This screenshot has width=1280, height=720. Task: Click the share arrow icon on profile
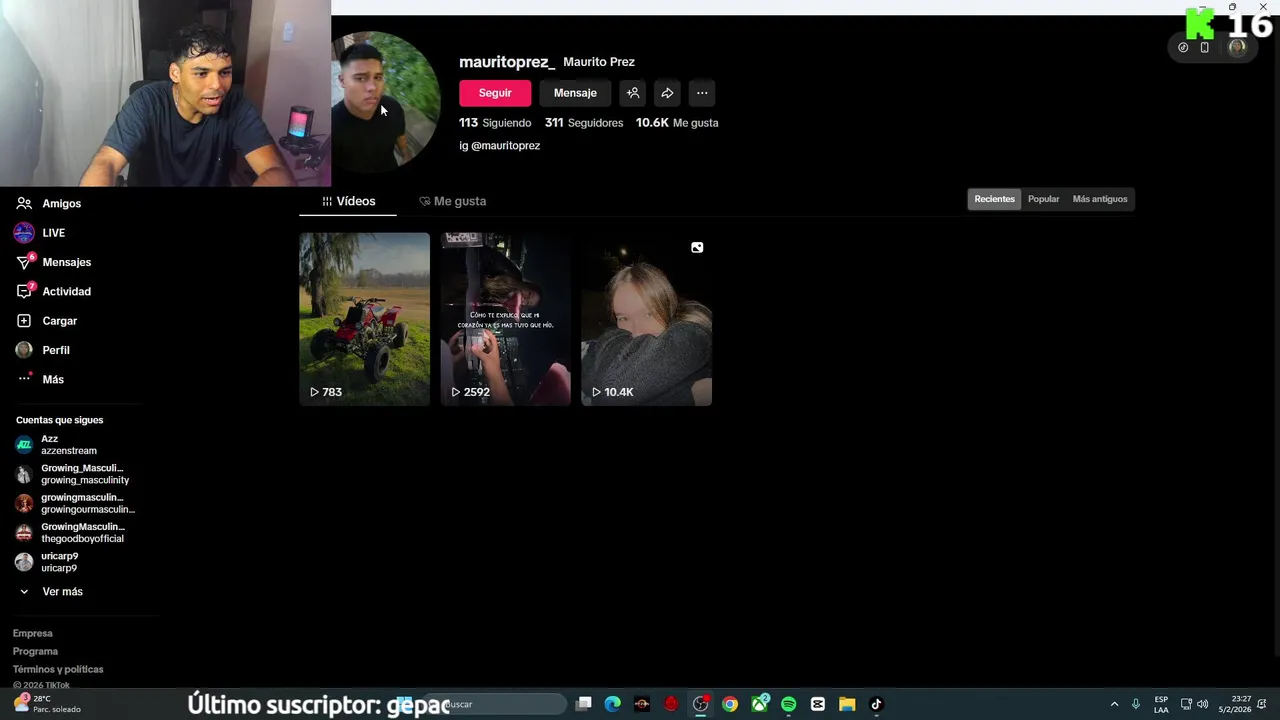[667, 93]
